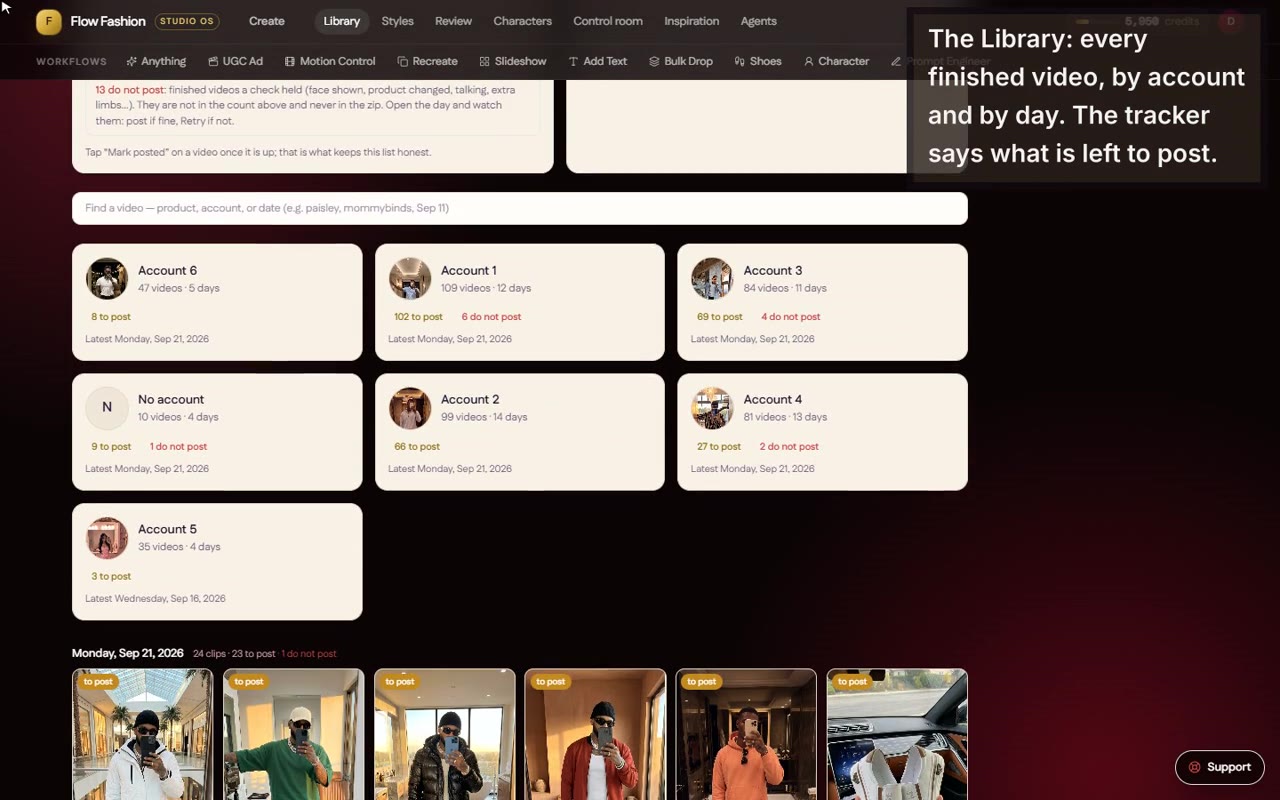This screenshot has width=1280, height=800.
Task: Open the Add Text workflow
Action: point(597,61)
